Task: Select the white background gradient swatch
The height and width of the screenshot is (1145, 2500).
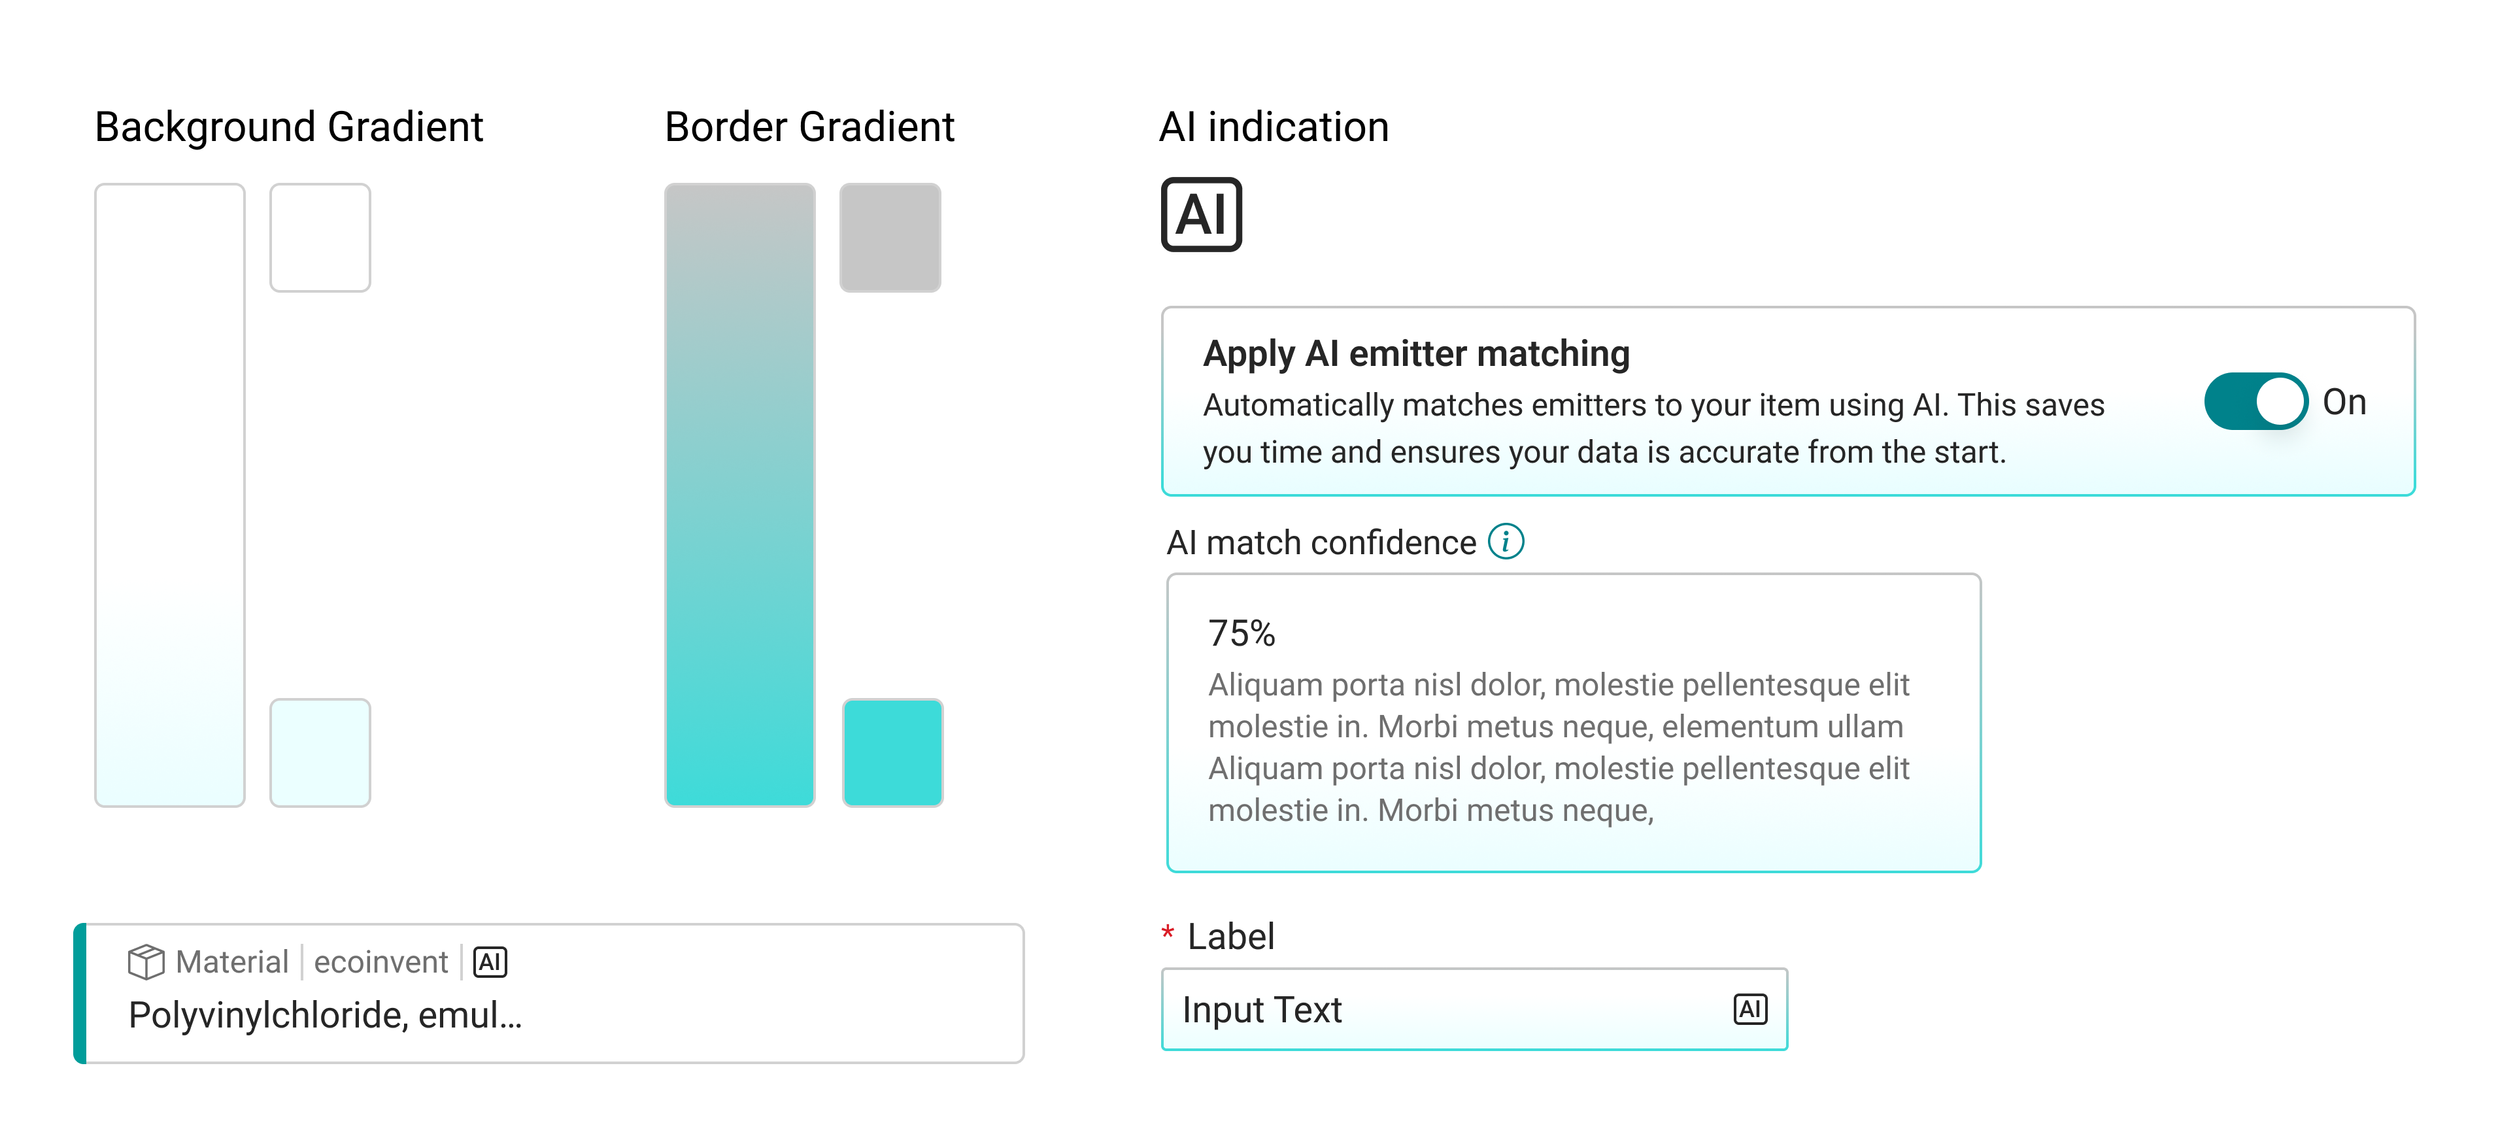Action: coord(320,238)
